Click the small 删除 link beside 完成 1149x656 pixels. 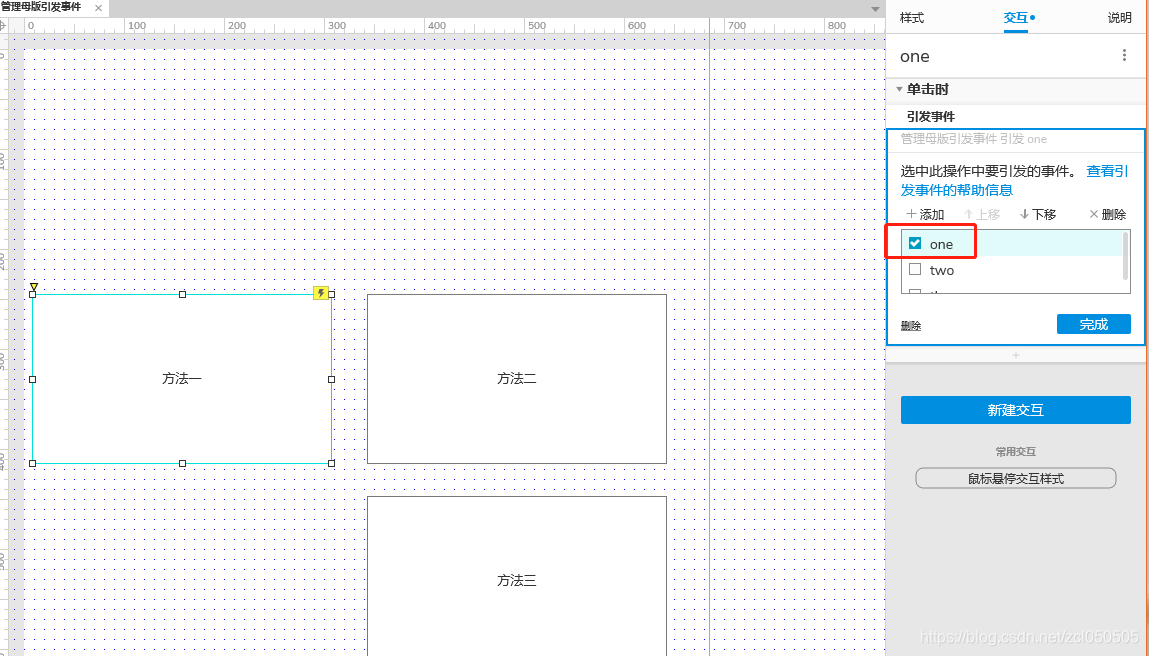tap(911, 326)
